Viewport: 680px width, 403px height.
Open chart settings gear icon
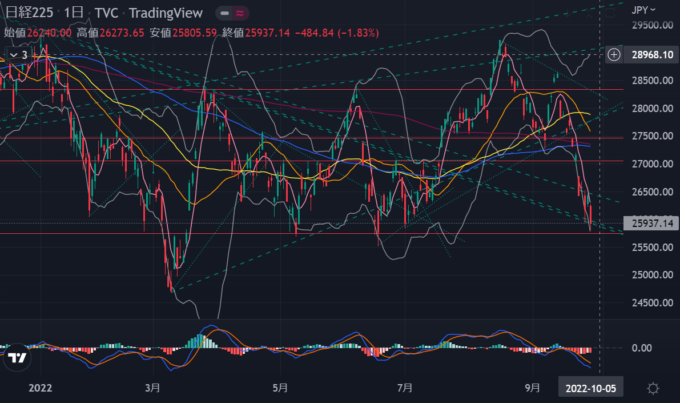pyautogui.click(x=652, y=387)
